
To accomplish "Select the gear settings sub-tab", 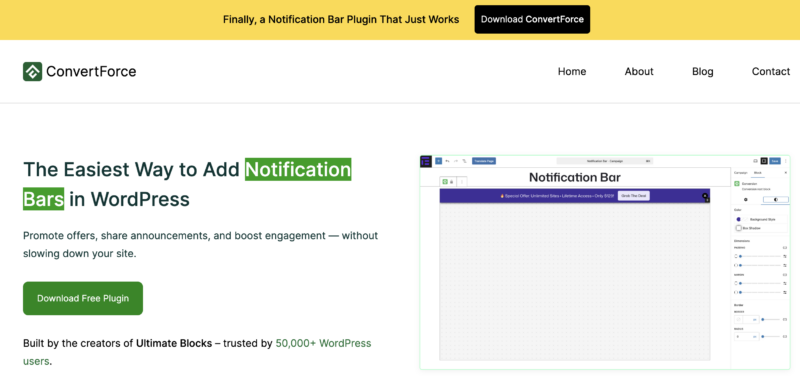I will click(745, 200).
